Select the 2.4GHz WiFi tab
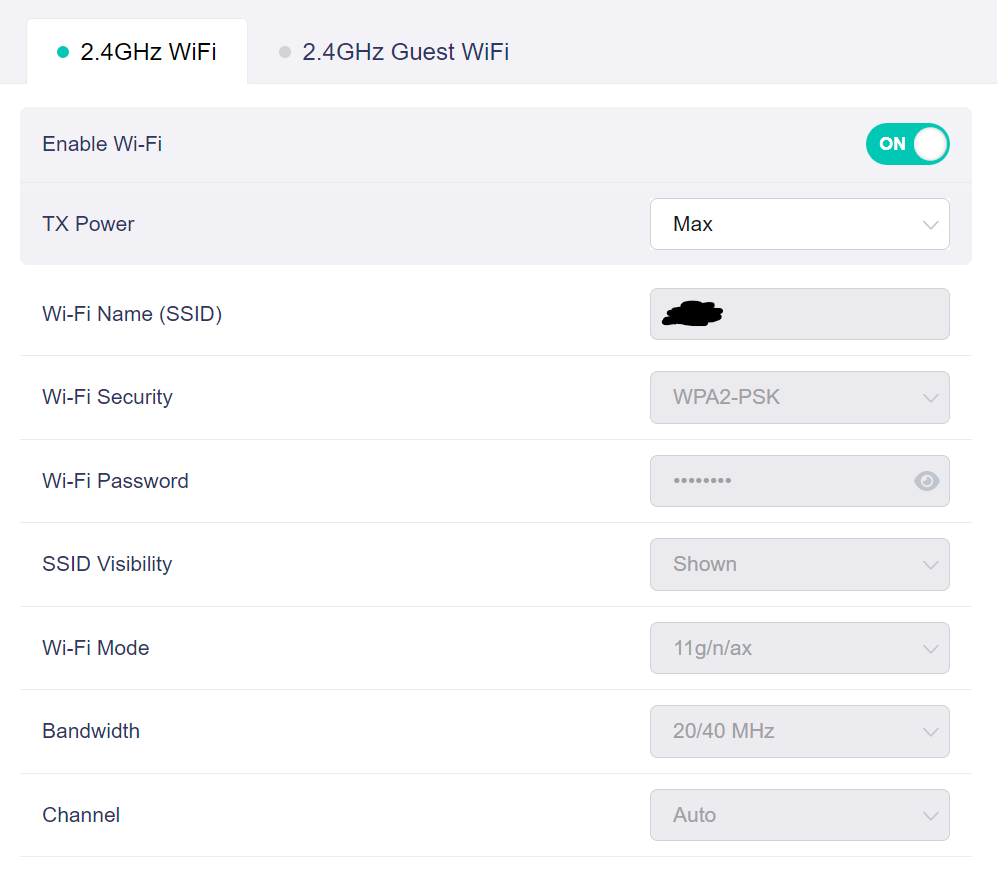 (x=137, y=52)
